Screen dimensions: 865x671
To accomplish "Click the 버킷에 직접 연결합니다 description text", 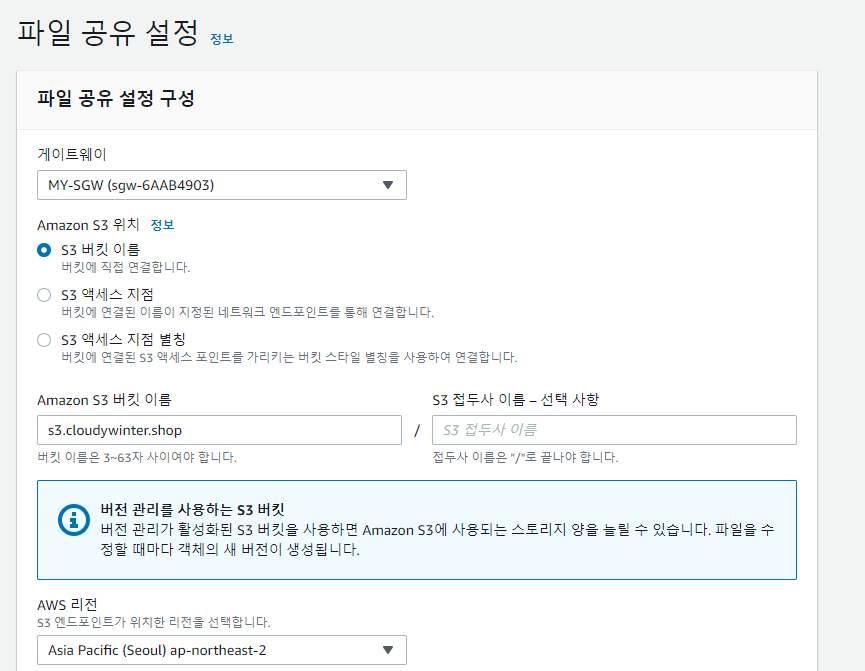I will pyautogui.click(x=125, y=268).
